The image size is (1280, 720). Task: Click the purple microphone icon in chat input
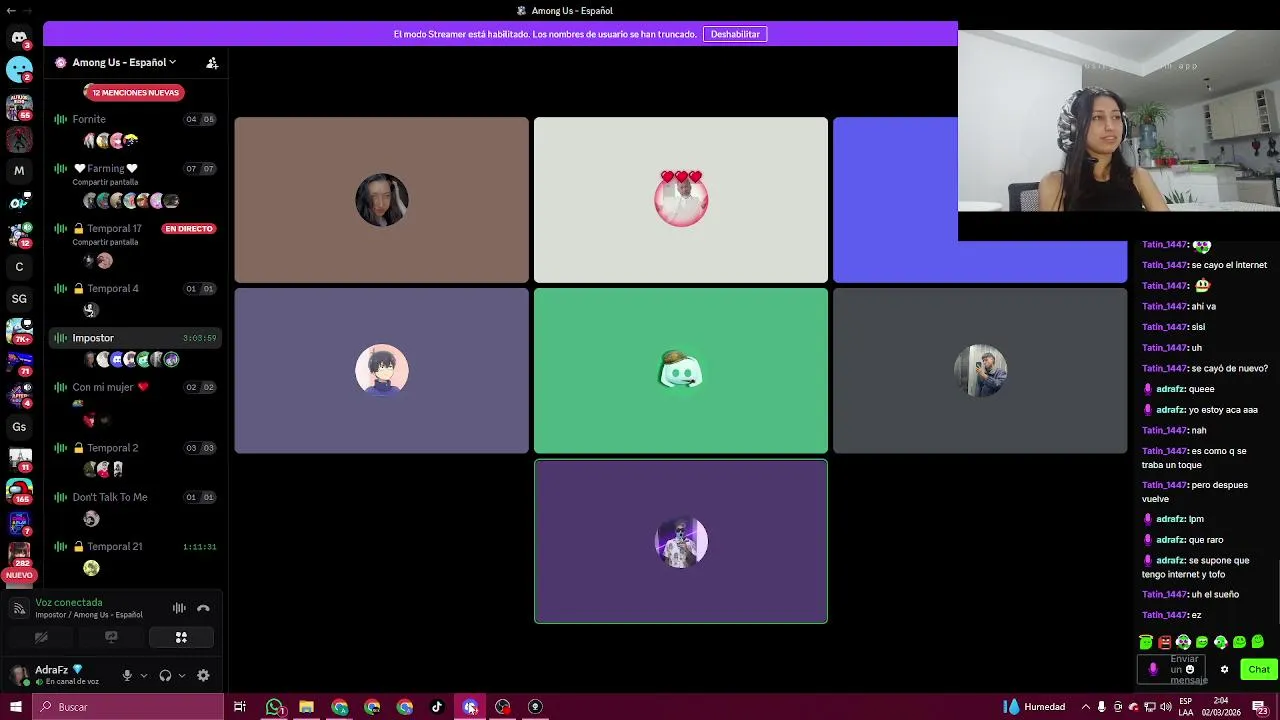point(1152,669)
